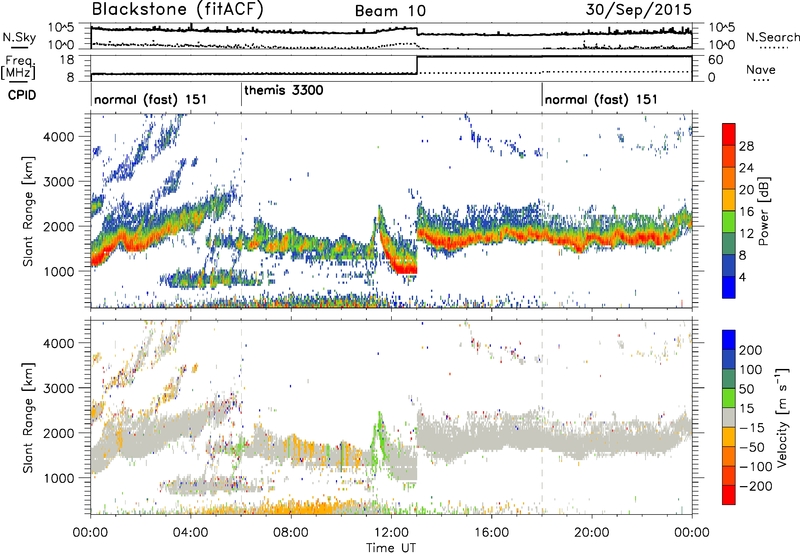Image resolution: width=800 pixels, height=554 pixels.
Task: Click the 'Nave' legend label
Action: (x=761, y=69)
